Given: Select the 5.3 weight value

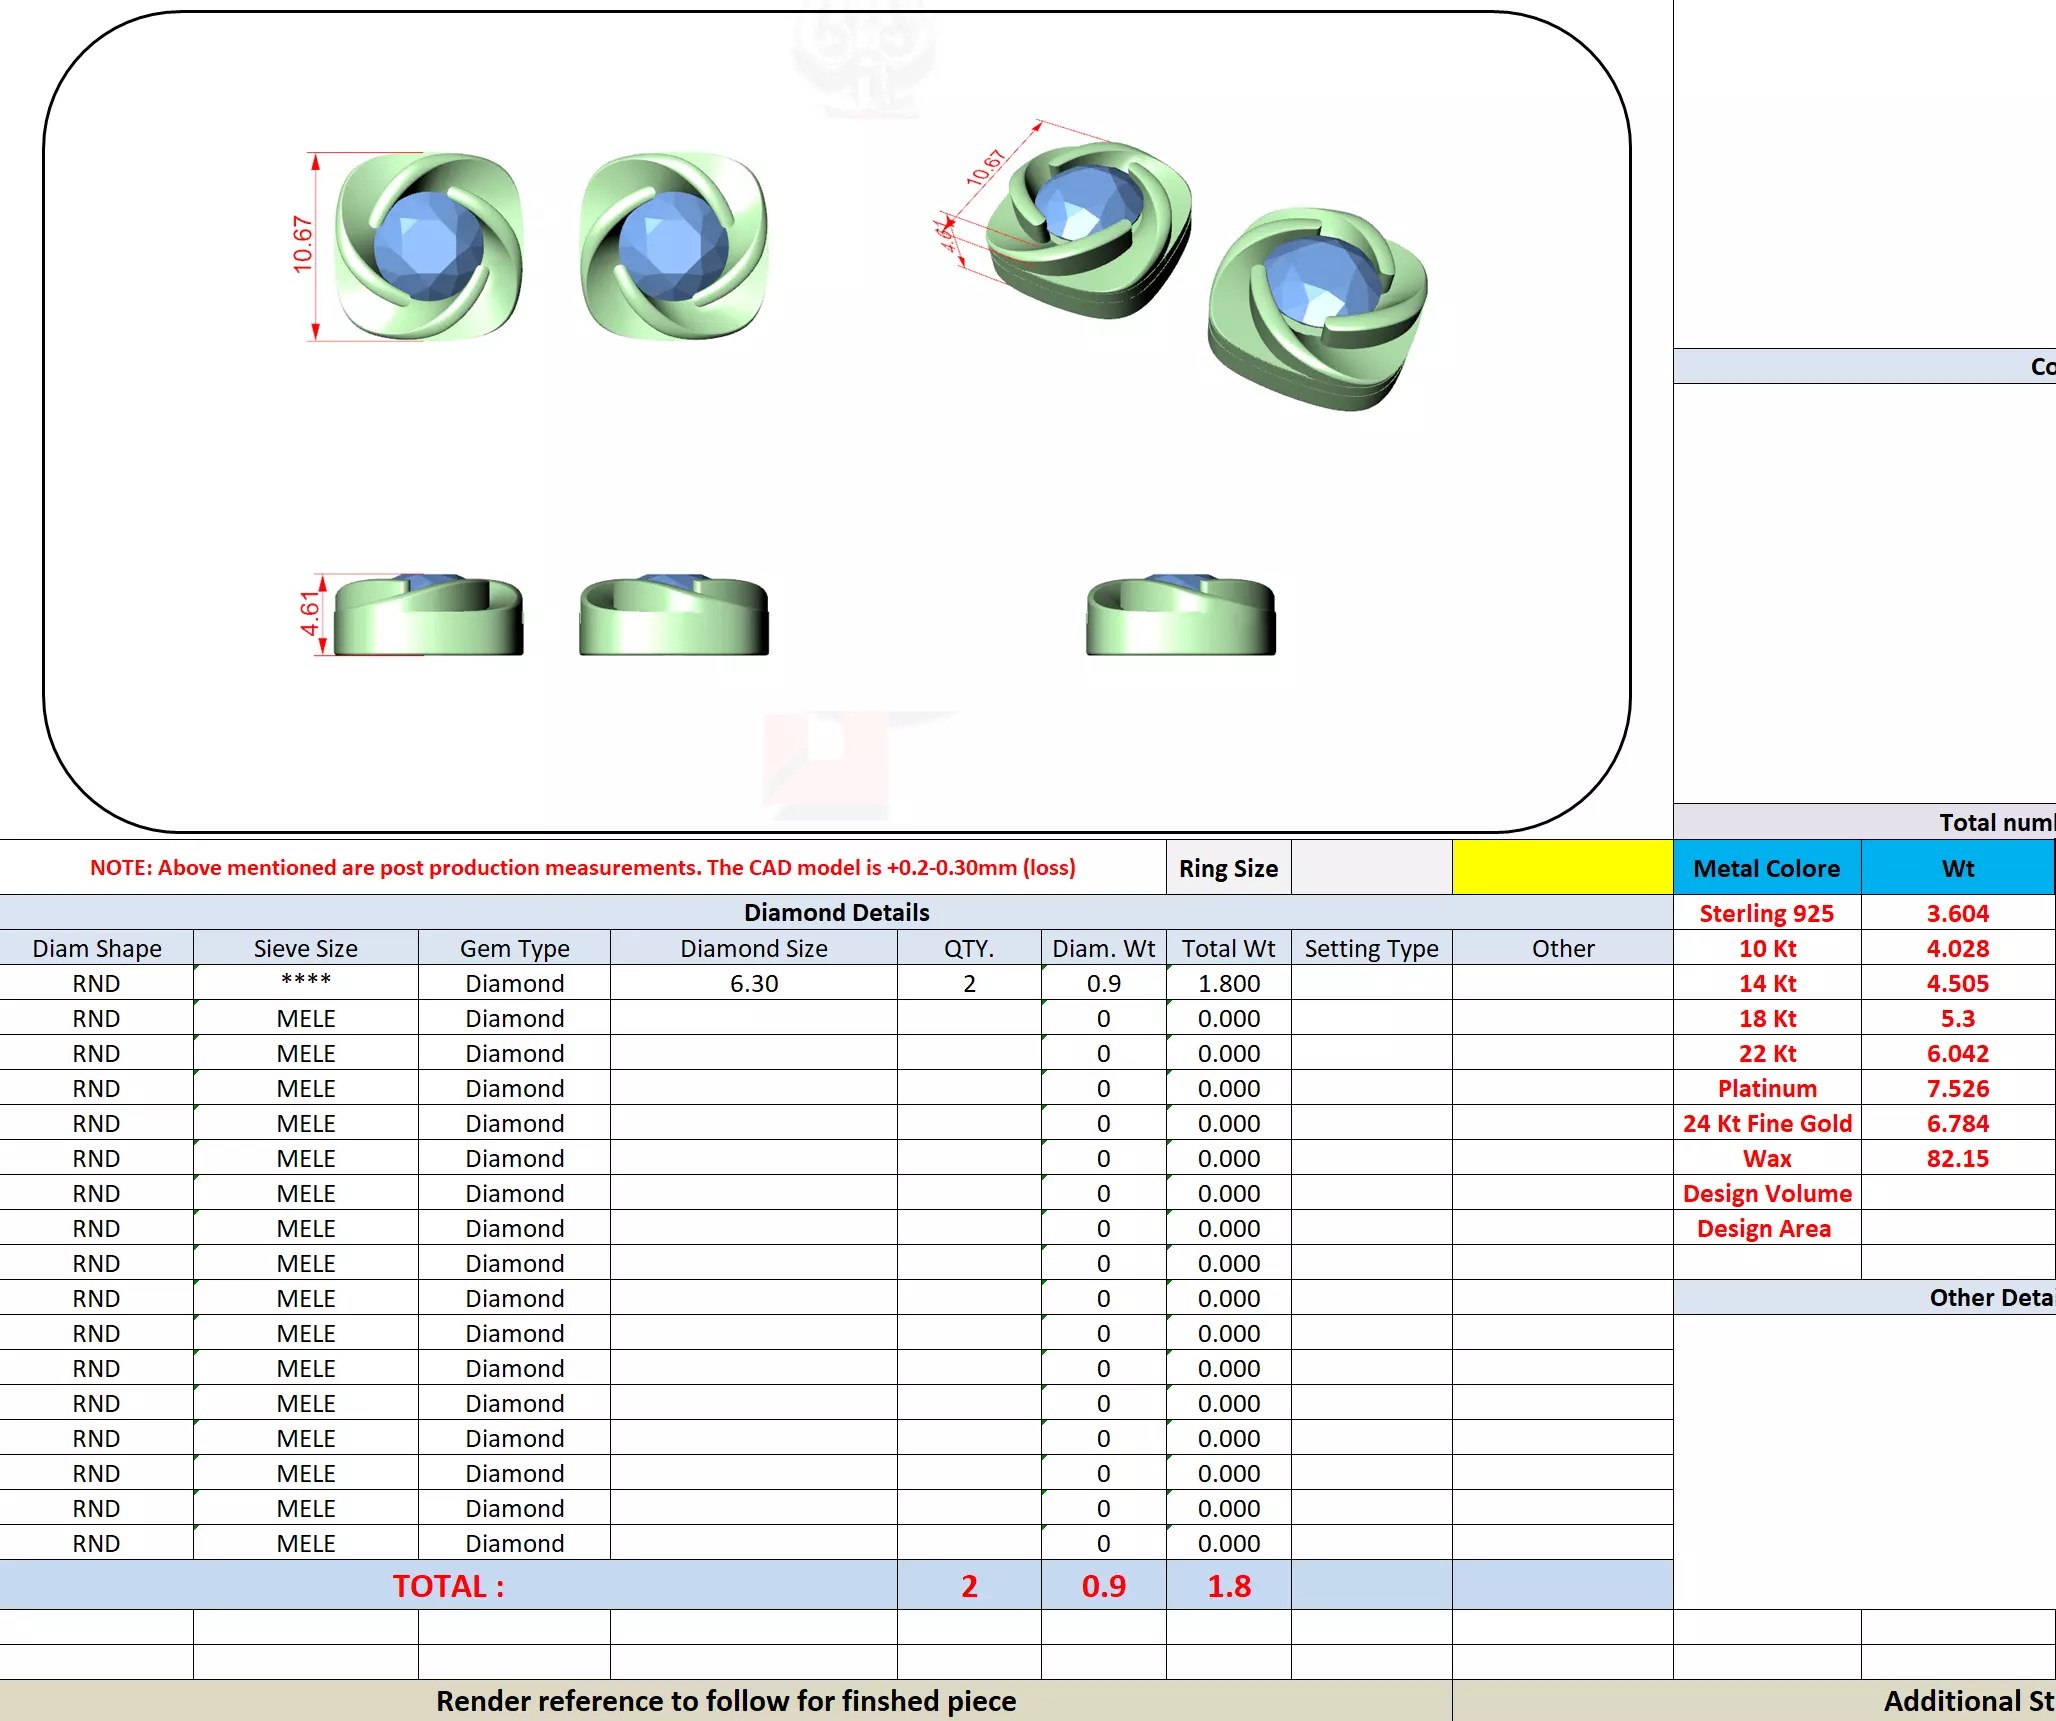Looking at the screenshot, I should [1958, 1018].
